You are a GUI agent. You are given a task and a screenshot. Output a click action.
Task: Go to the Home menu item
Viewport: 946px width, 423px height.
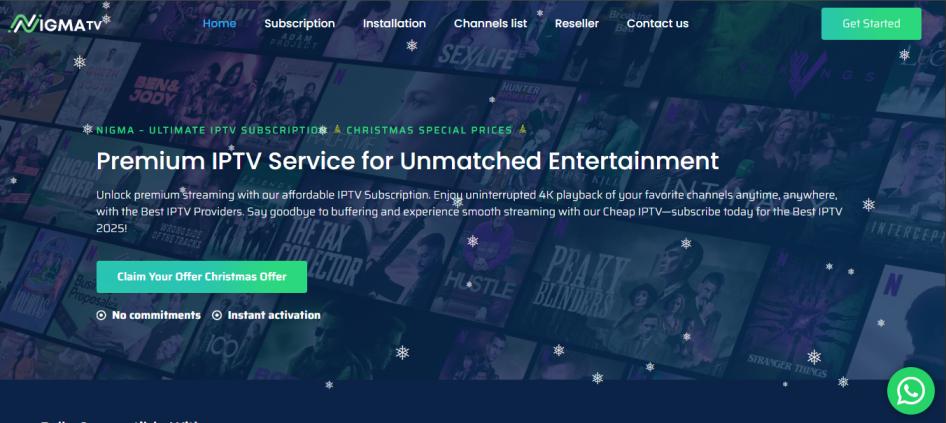point(219,24)
